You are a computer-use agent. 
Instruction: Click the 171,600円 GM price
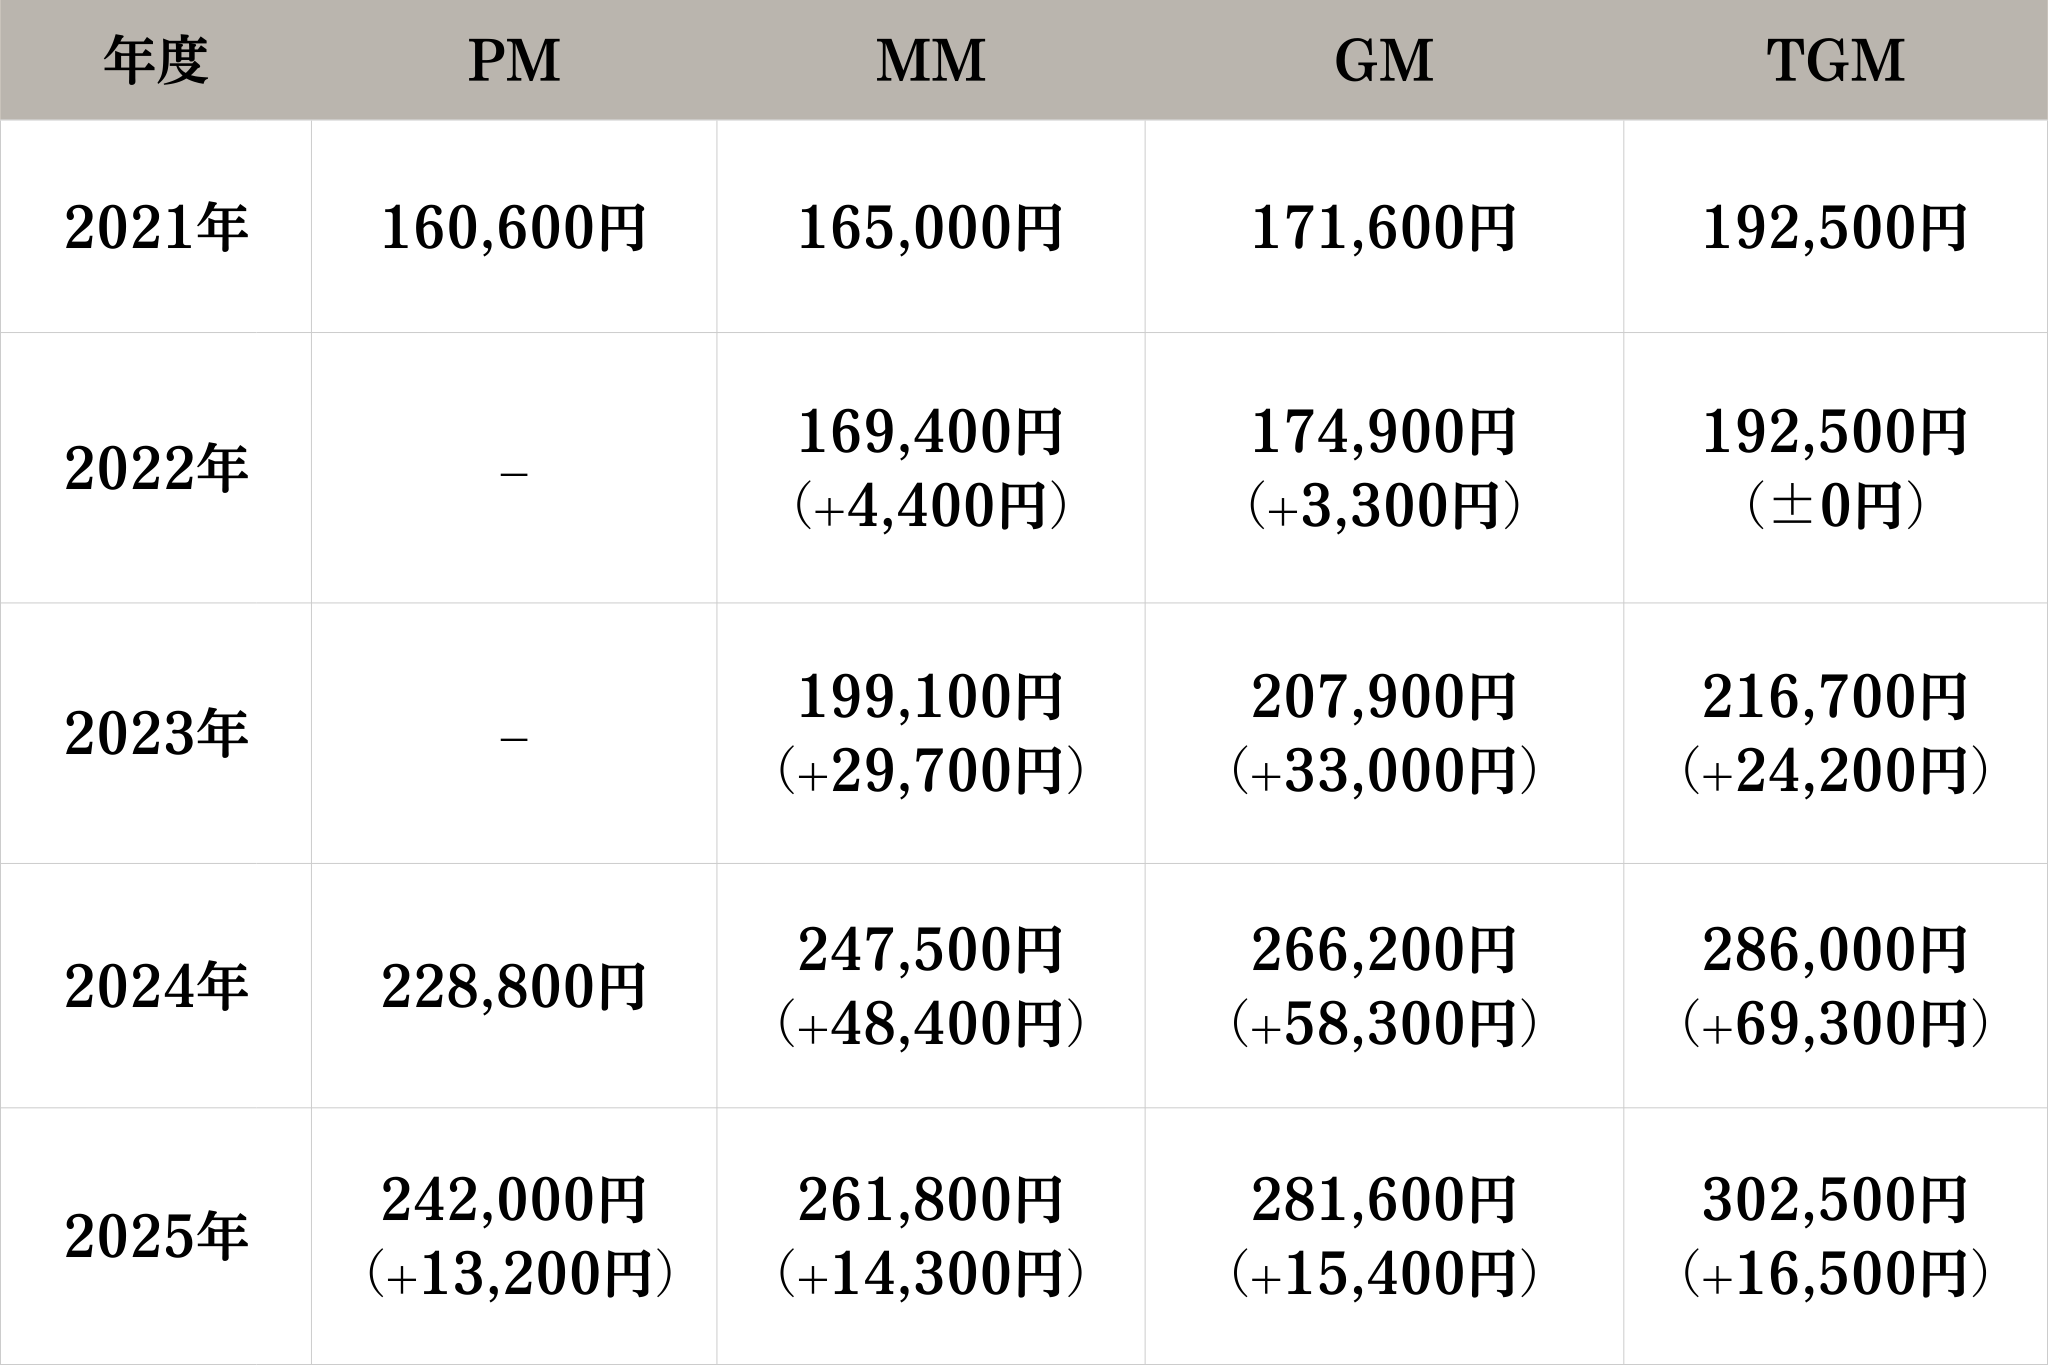1383,228
